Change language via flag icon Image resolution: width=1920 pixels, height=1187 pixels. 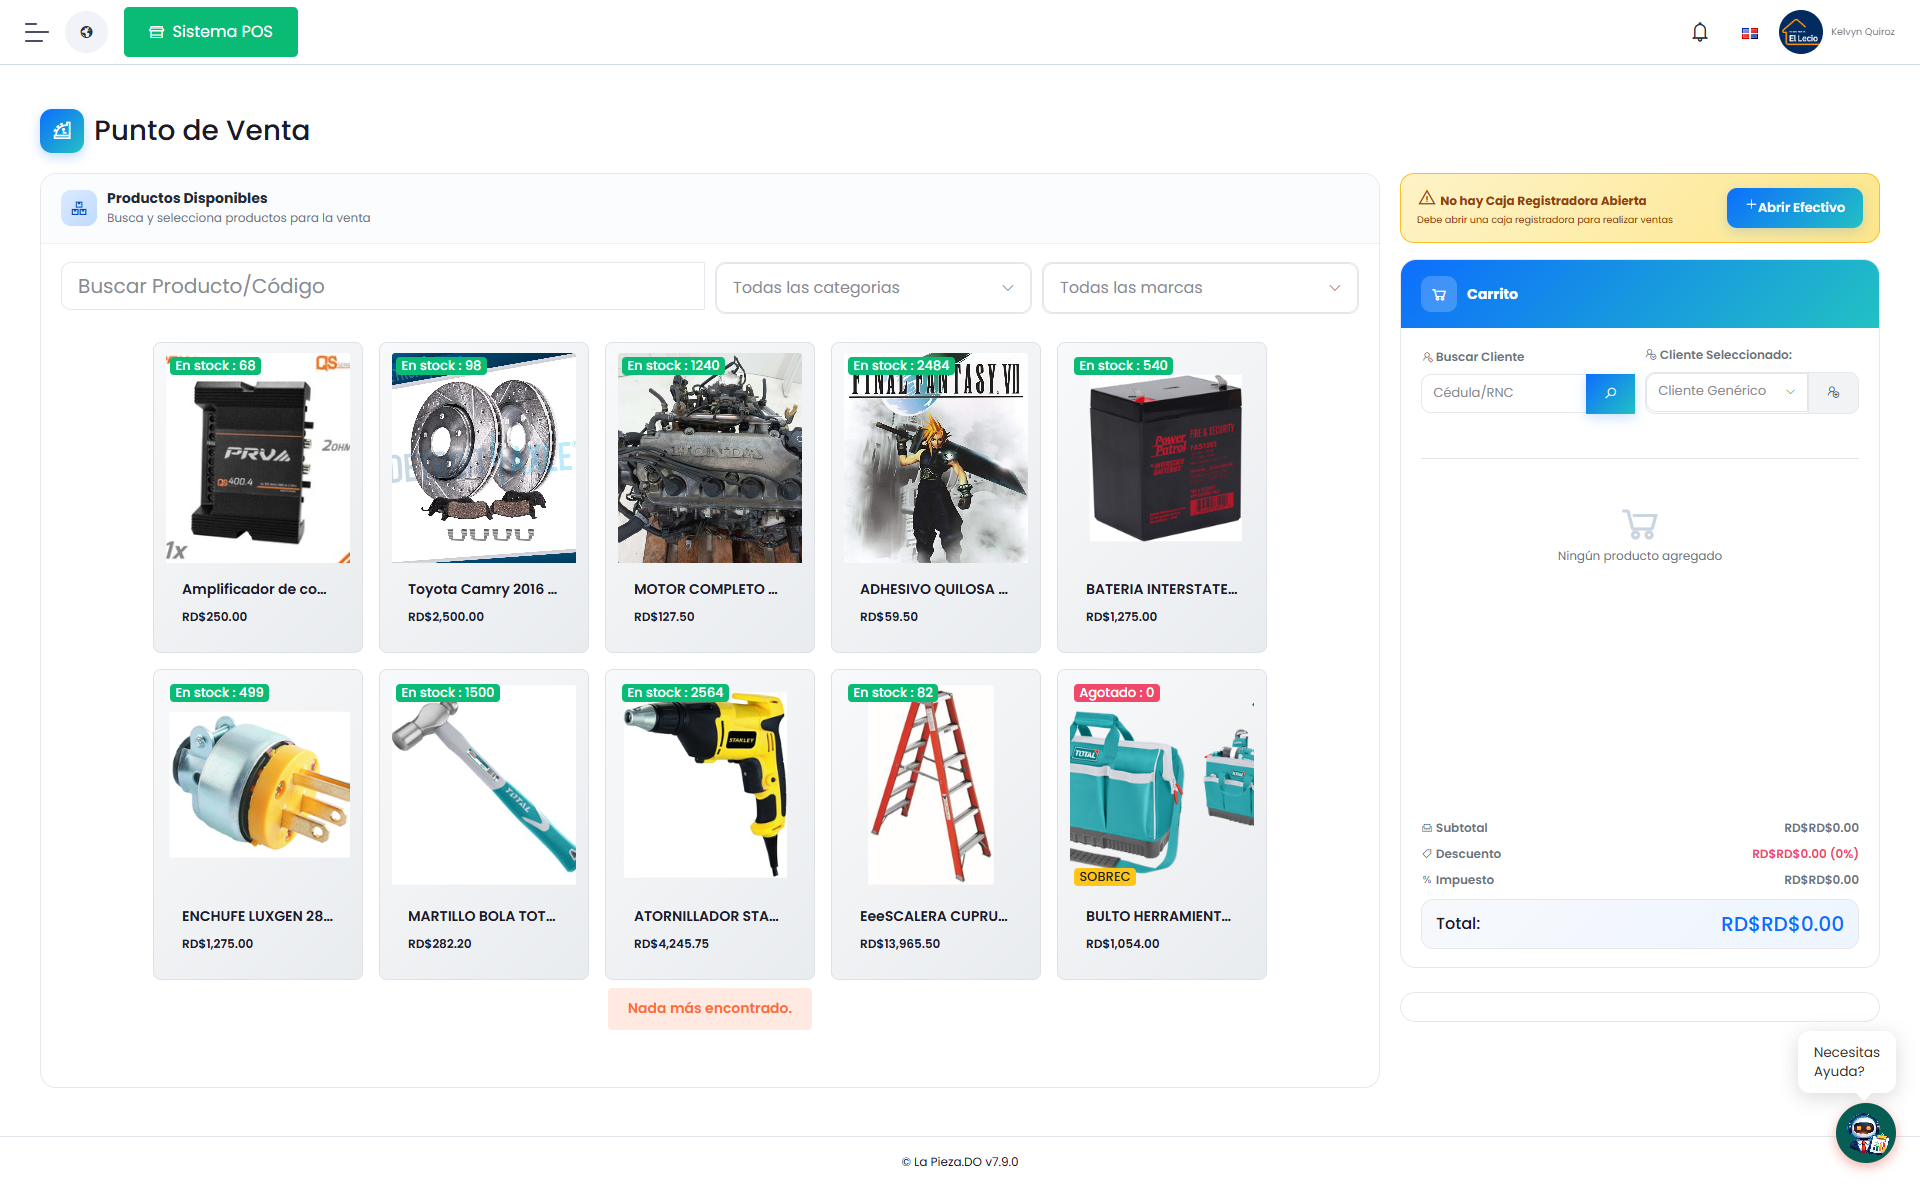[1750, 33]
